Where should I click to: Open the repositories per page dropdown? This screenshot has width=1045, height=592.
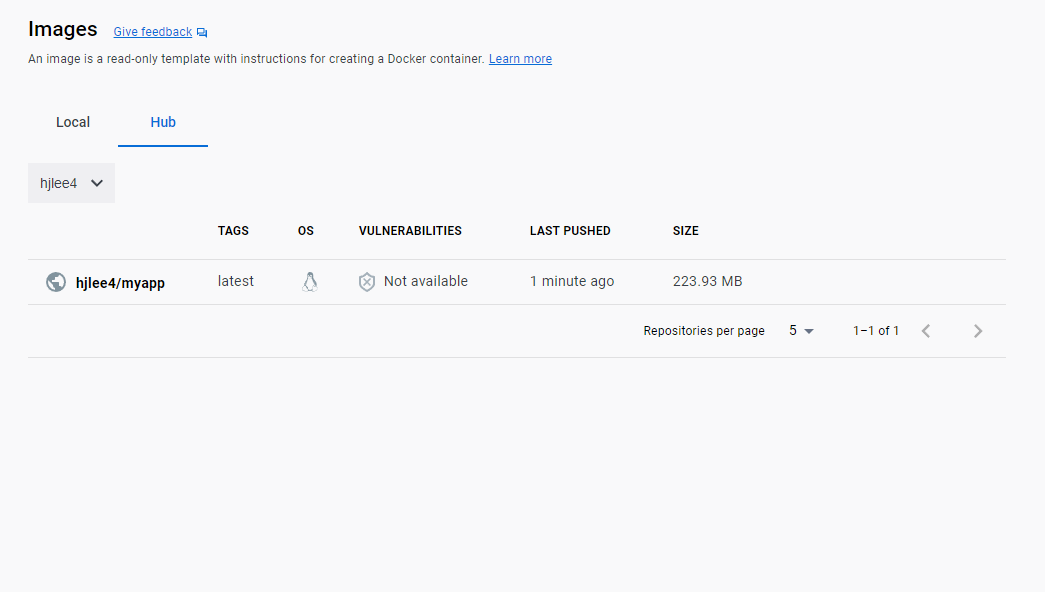point(801,331)
